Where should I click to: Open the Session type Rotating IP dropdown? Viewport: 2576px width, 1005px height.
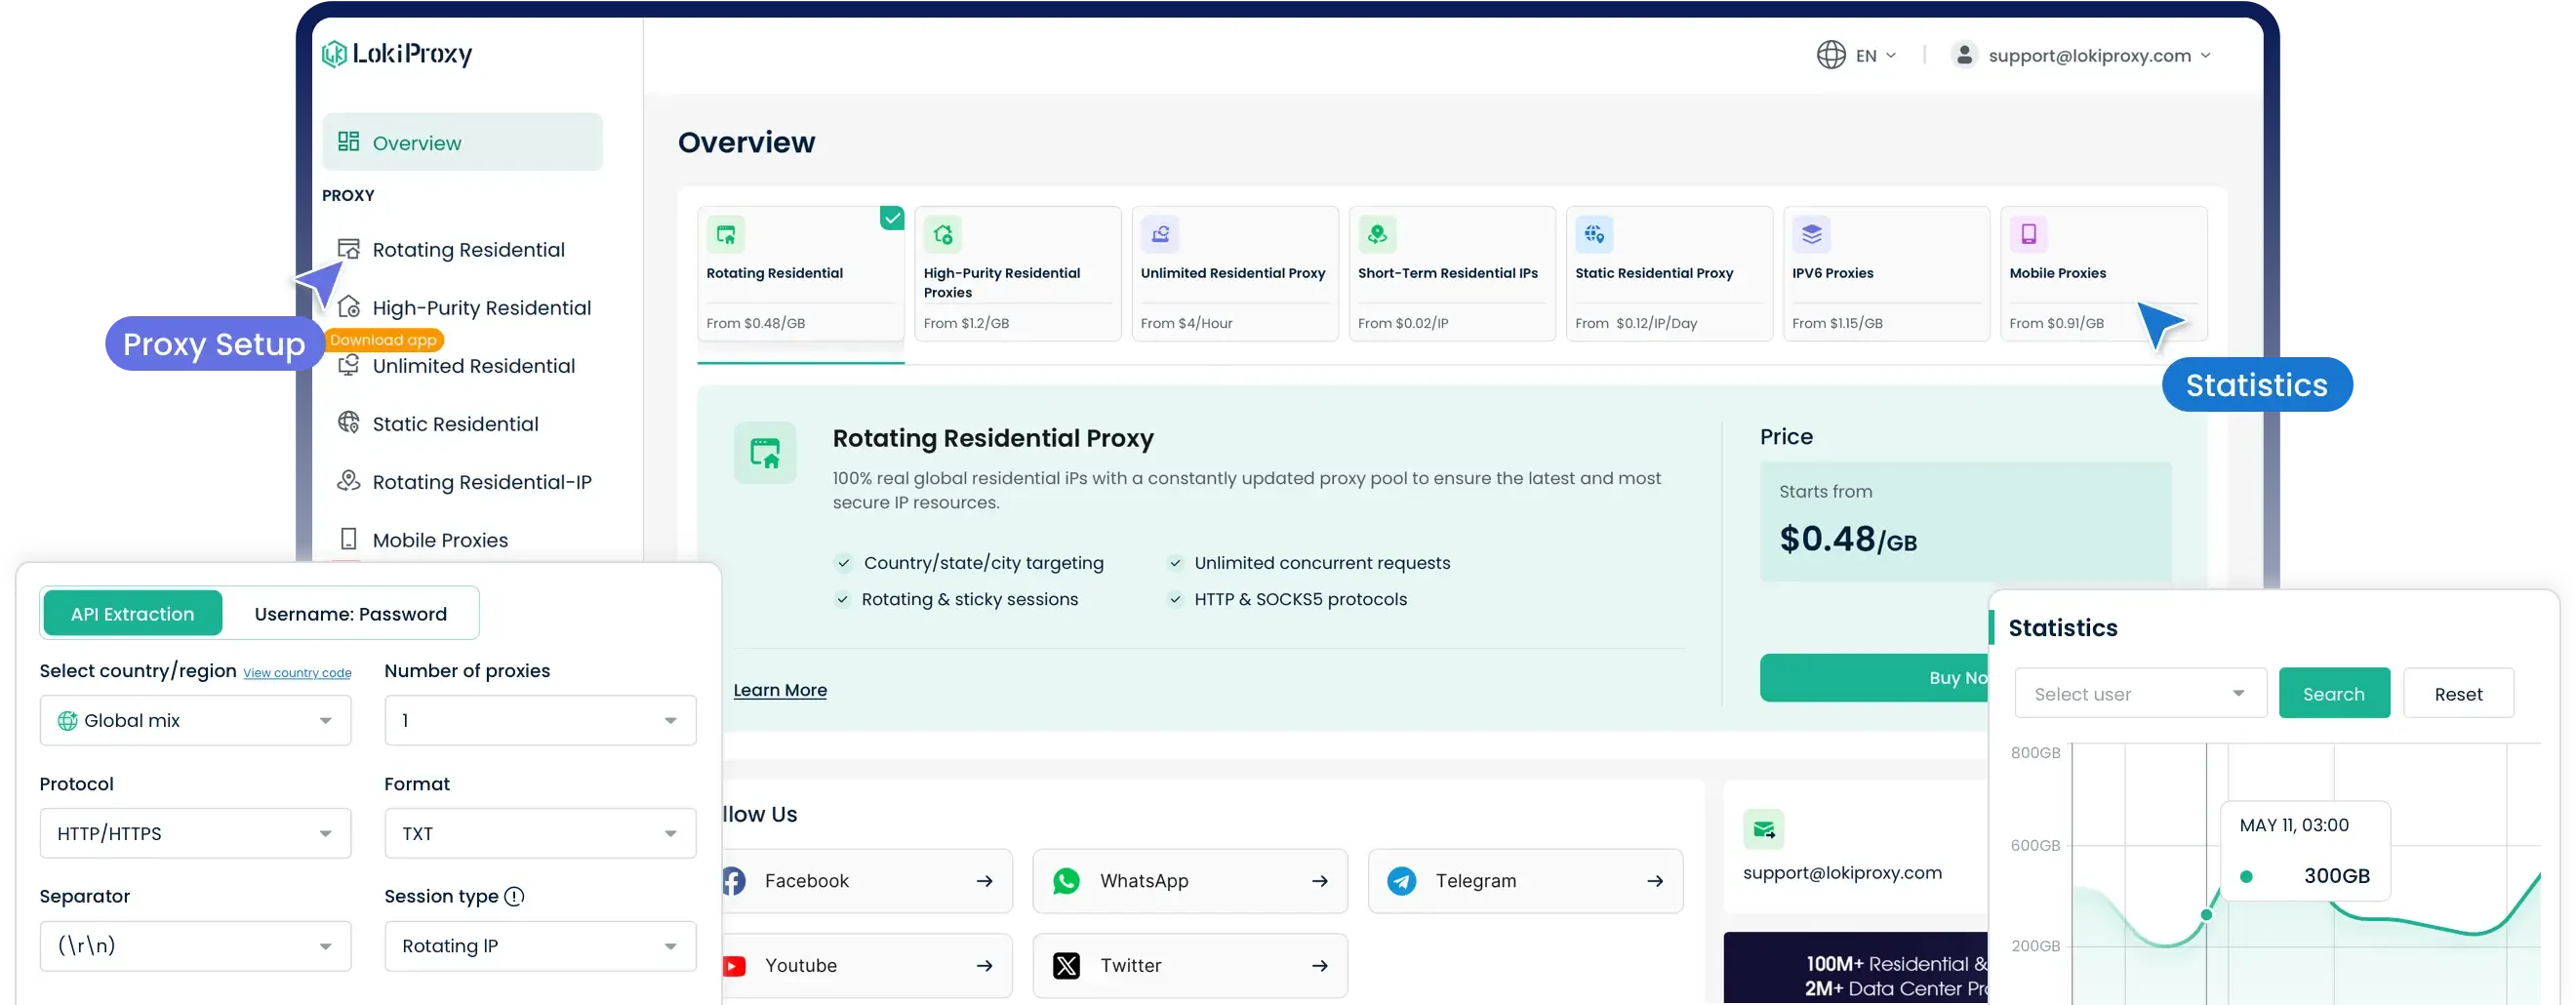(540, 946)
